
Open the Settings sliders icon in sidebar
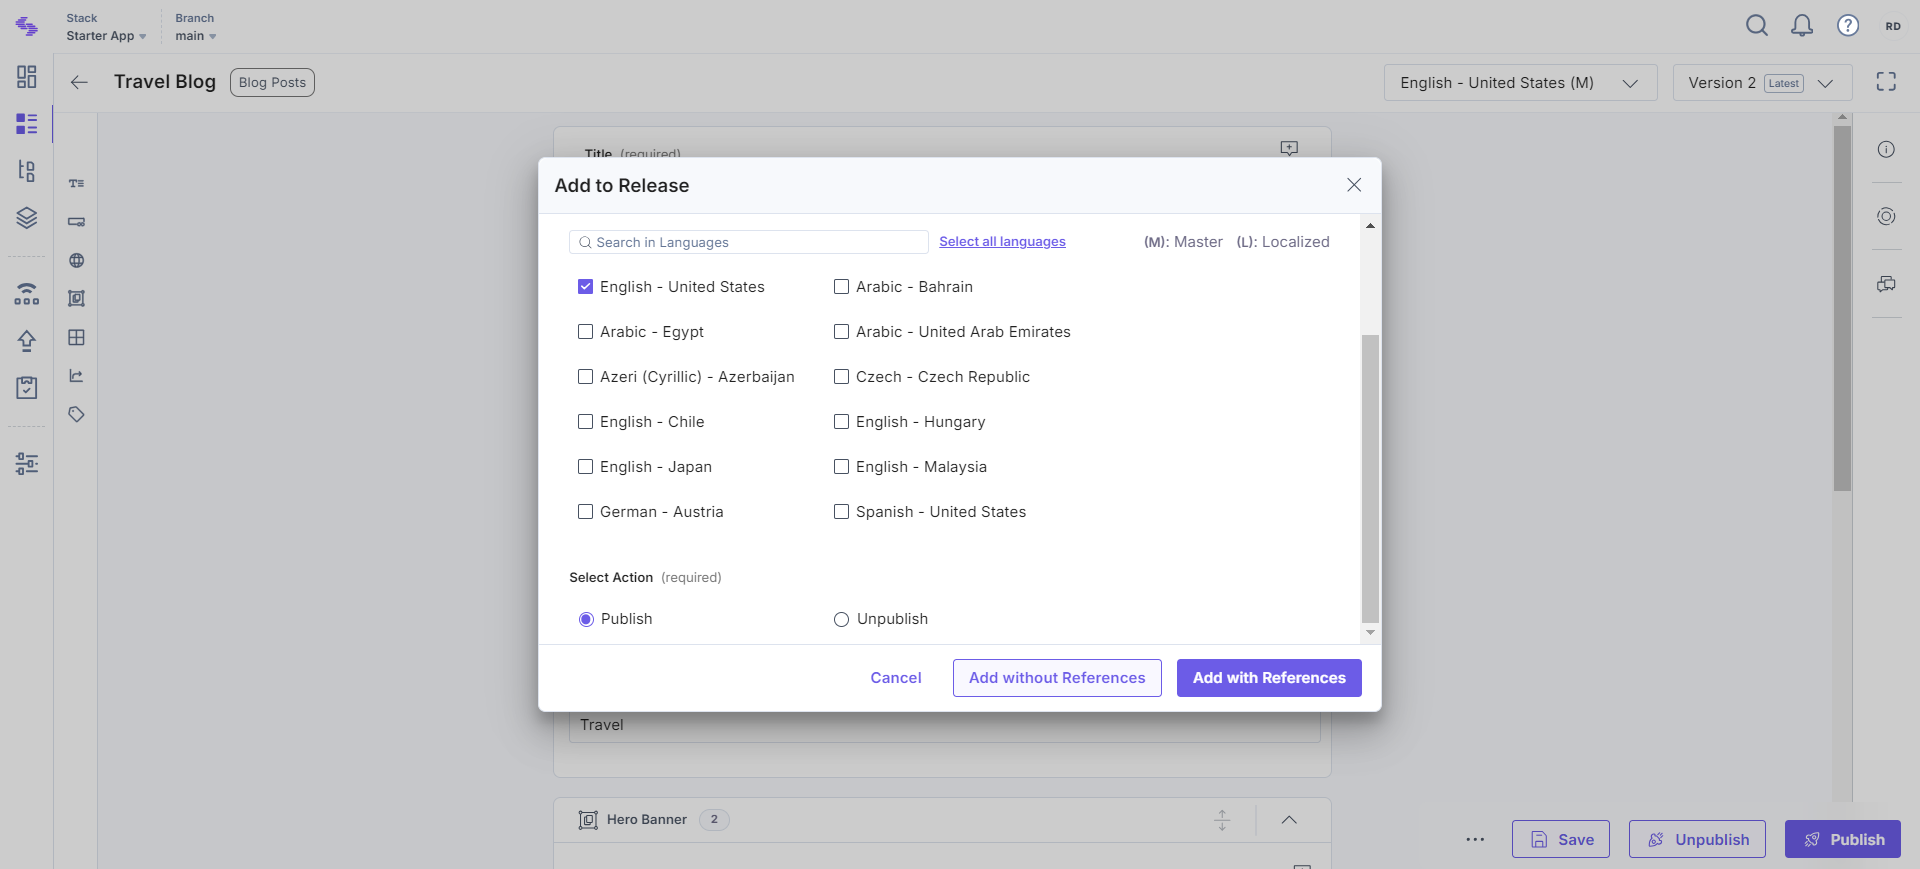click(x=27, y=463)
